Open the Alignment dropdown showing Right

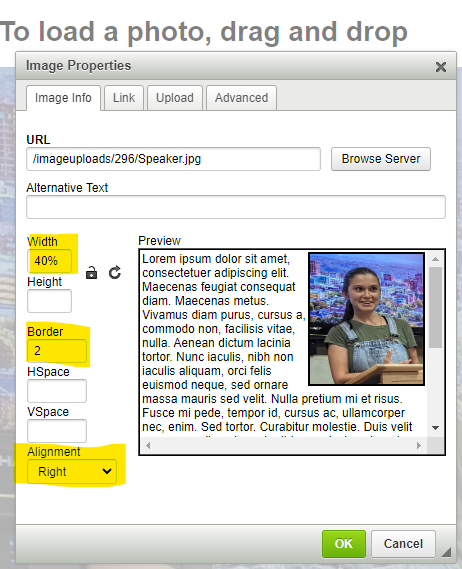pyautogui.click(x=72, y=471)
